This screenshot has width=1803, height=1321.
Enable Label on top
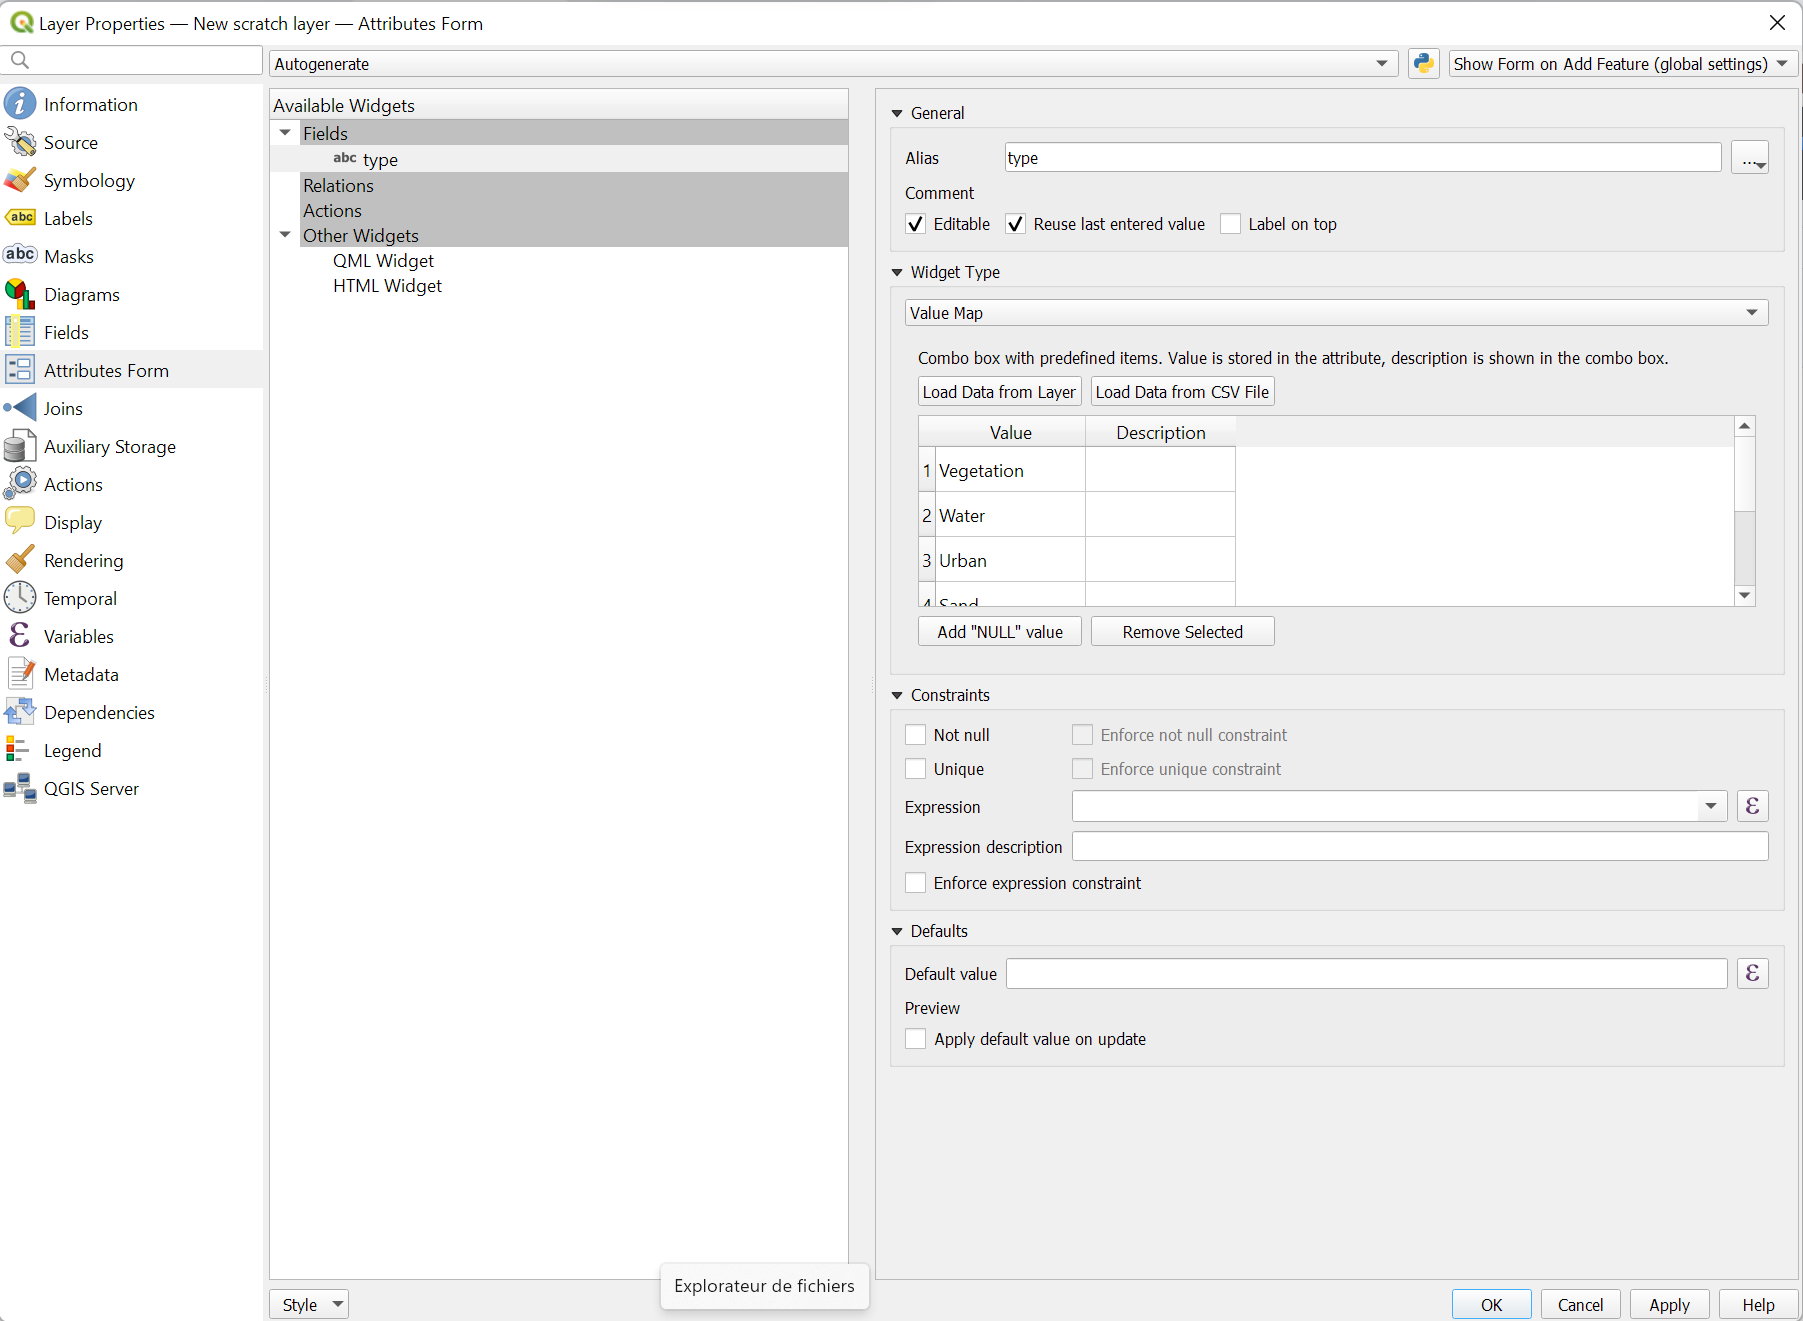[1230, 224]
